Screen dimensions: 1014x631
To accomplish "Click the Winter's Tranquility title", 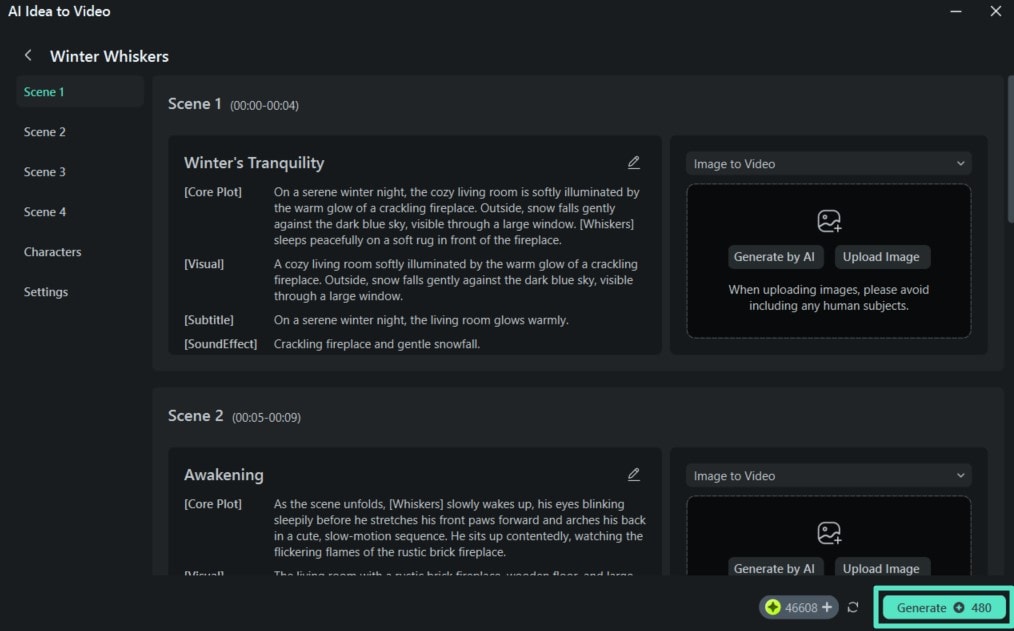I will pos(254,163).
